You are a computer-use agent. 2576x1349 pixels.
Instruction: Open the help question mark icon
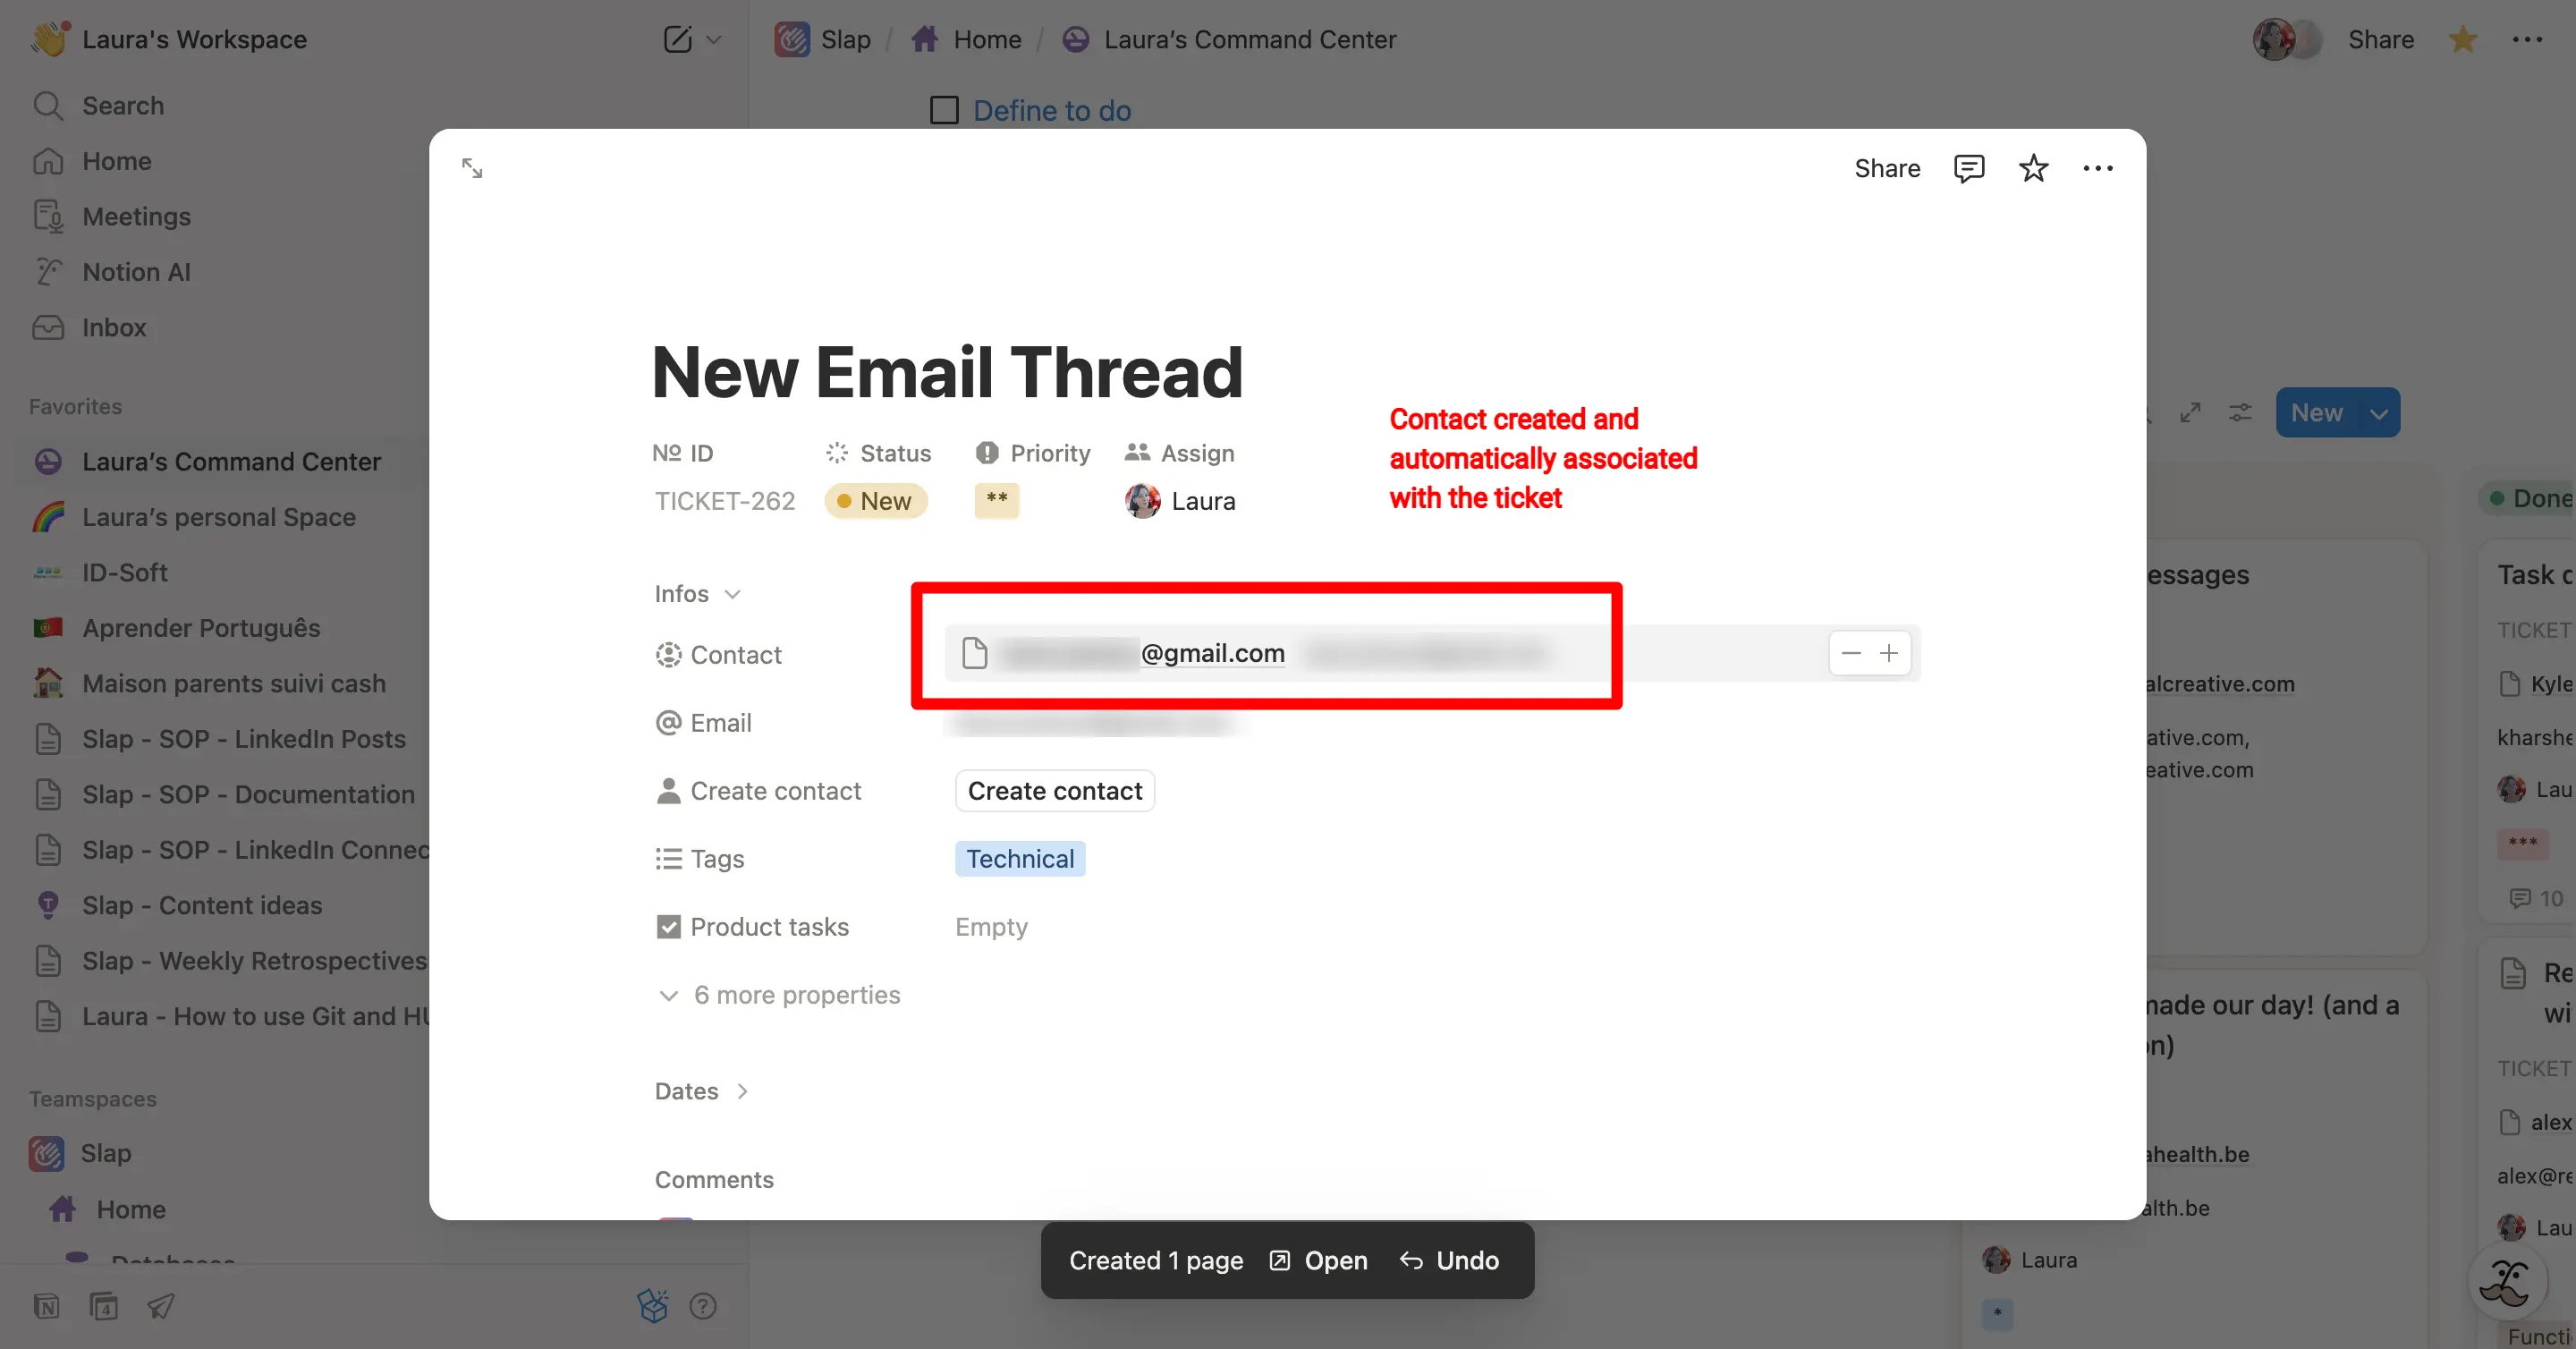703,1306
